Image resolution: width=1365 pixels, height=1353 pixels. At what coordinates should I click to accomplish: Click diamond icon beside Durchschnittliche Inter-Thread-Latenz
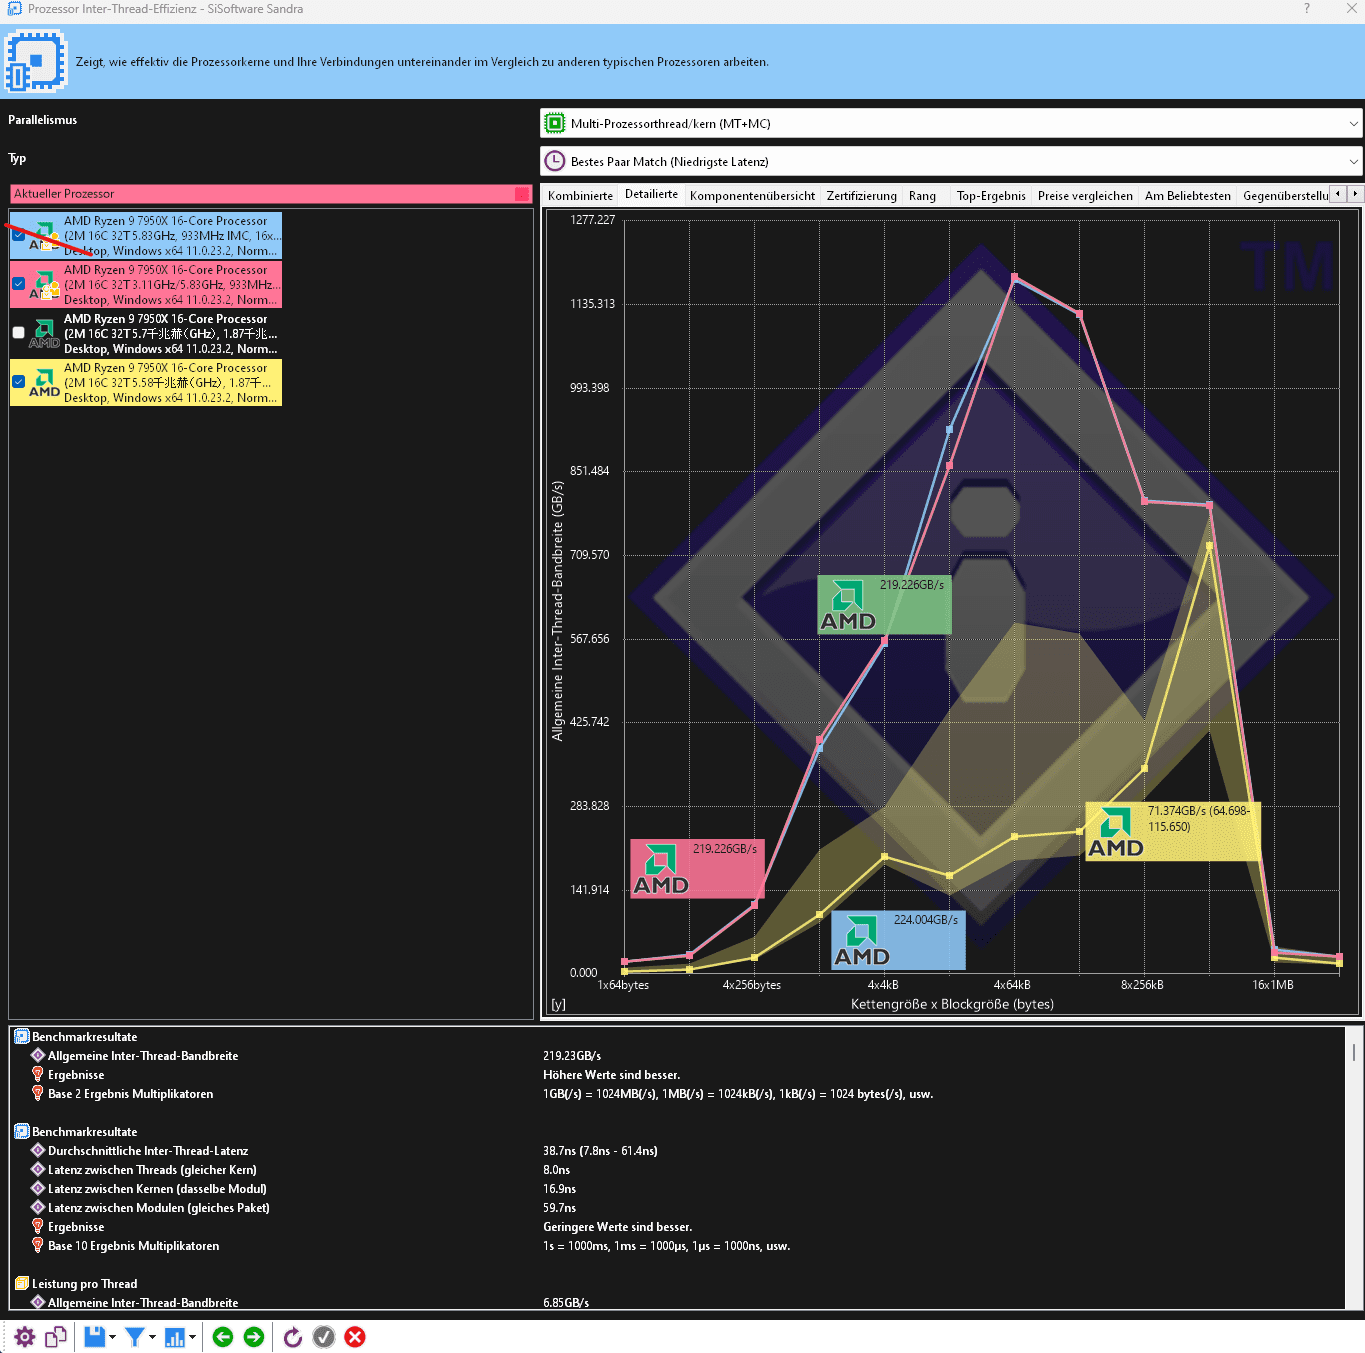click(38, 1151)
